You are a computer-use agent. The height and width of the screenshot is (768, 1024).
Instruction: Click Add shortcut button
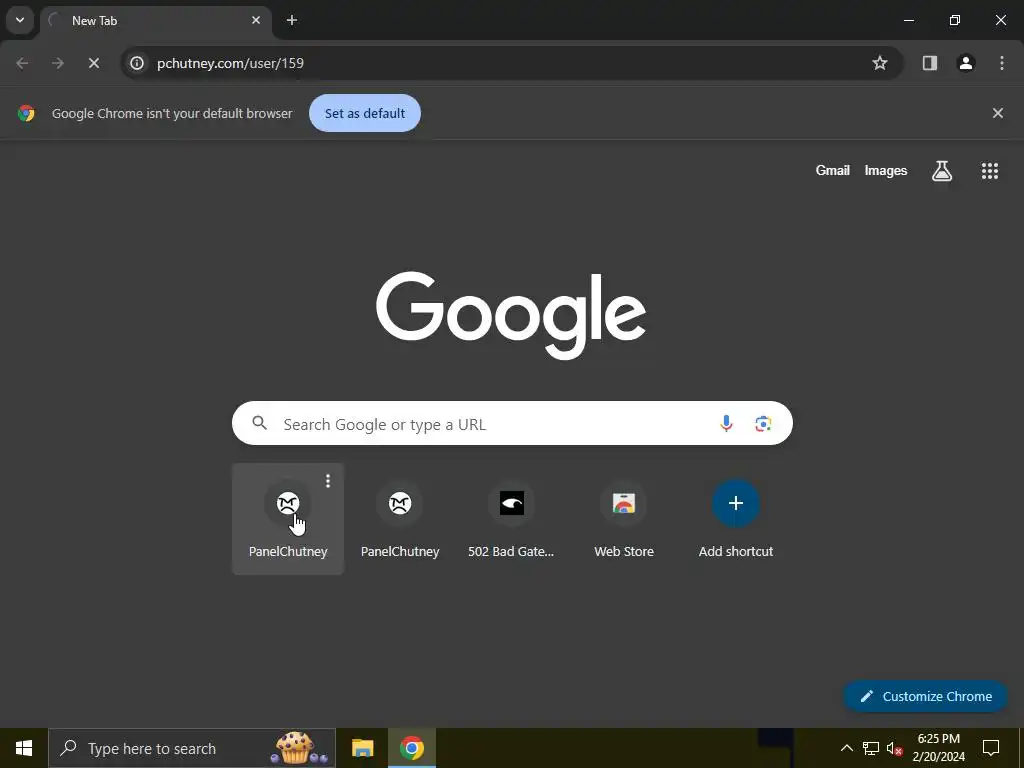tap(736, 519)
